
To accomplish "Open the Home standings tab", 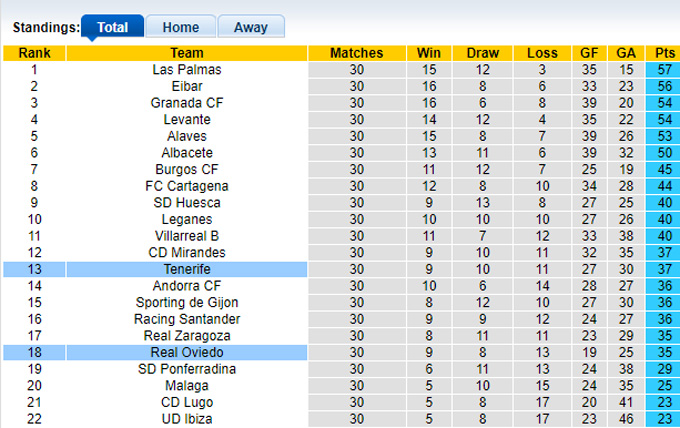I will click(180, 27).
